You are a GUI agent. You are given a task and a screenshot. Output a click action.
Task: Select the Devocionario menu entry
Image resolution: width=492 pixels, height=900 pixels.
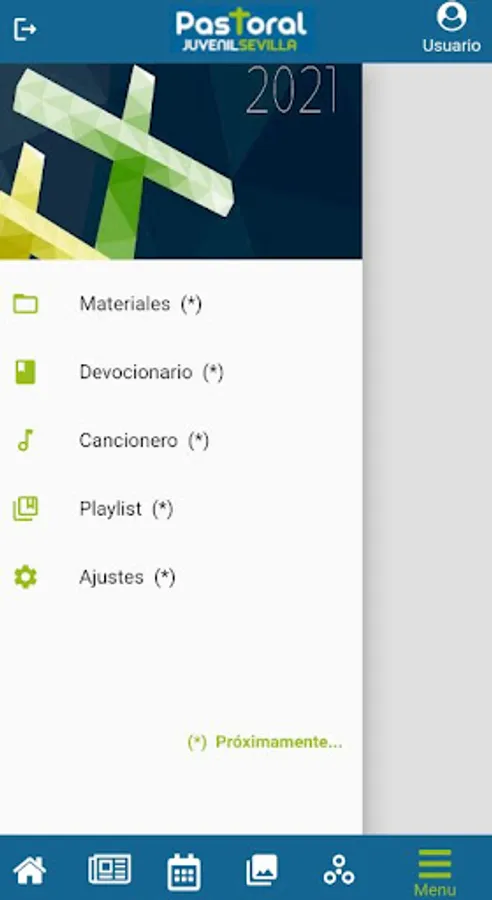click(x=181, y=372)
